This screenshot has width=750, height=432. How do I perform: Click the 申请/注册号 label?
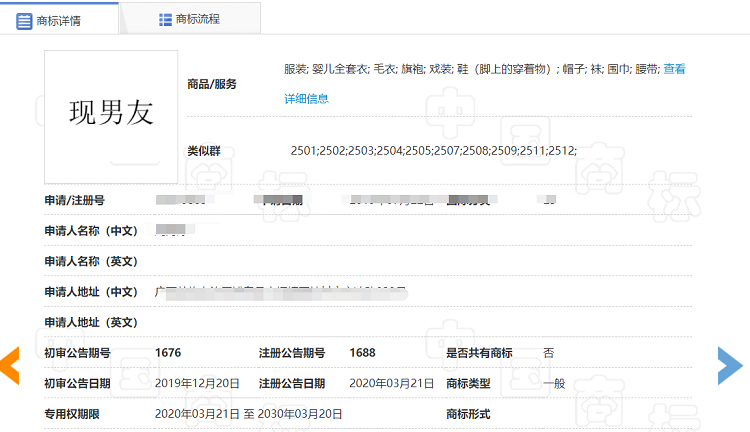(x=75, y=201)
